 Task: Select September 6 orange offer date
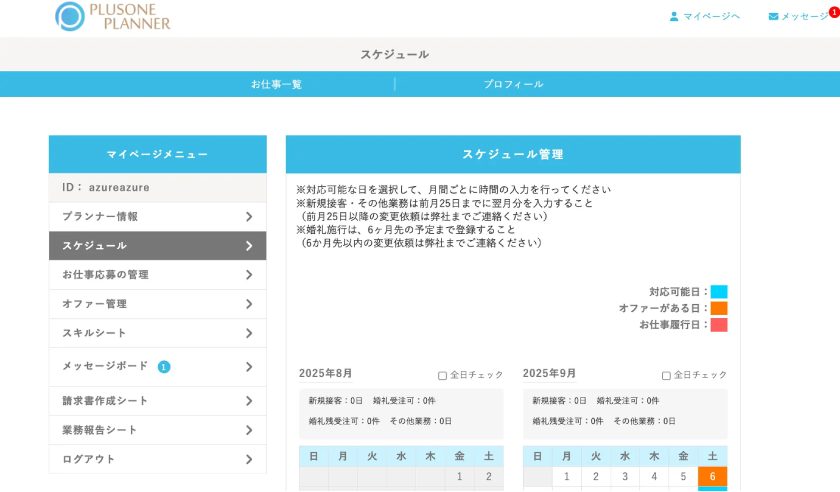coord(712,477)
